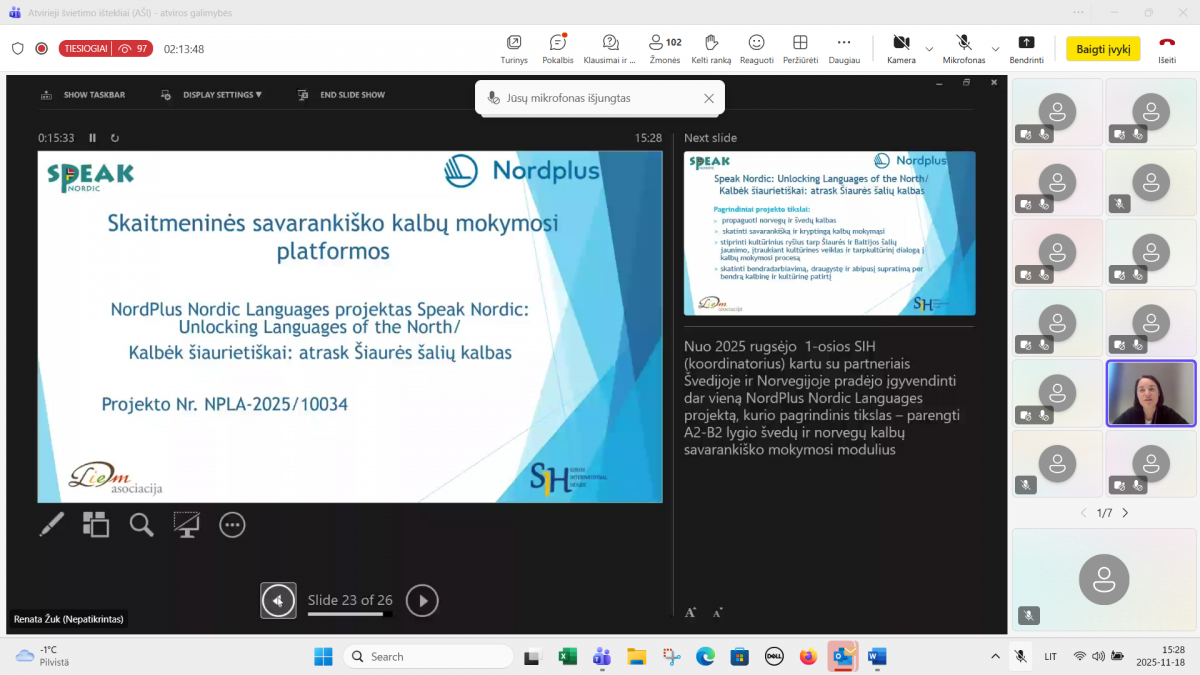Open the Display Settings dropdown
The height and width of the screenshot is (675, 1200).
212,95
